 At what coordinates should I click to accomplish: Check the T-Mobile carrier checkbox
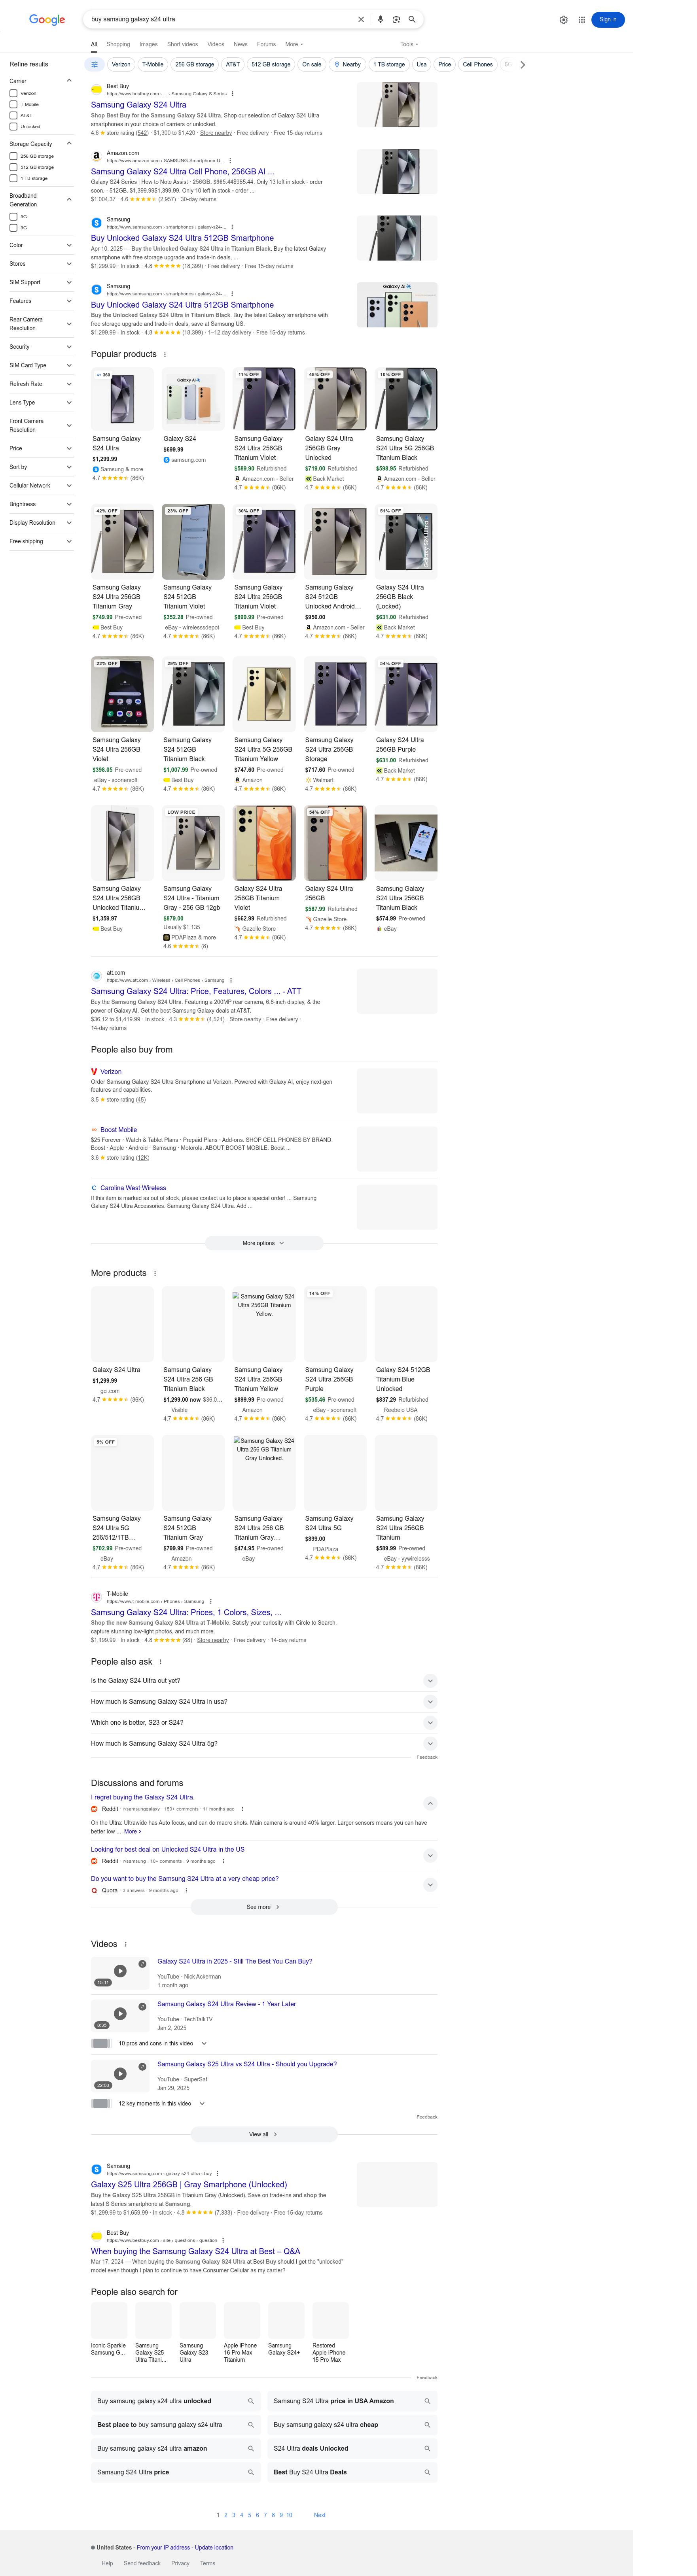pos(13,104)
